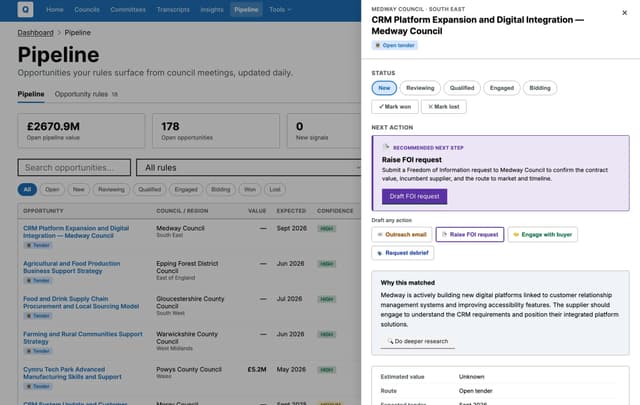Sort by the Confidence column header
The width and height of the screenshot is (640, 405).
[335, 211]
